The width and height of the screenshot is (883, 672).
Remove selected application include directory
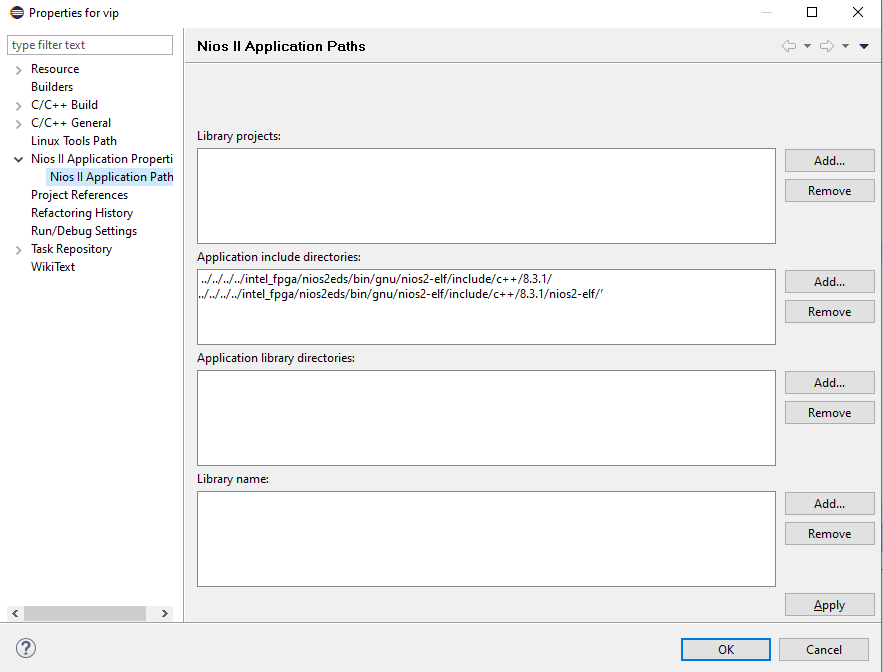click(x=830, y=312)
